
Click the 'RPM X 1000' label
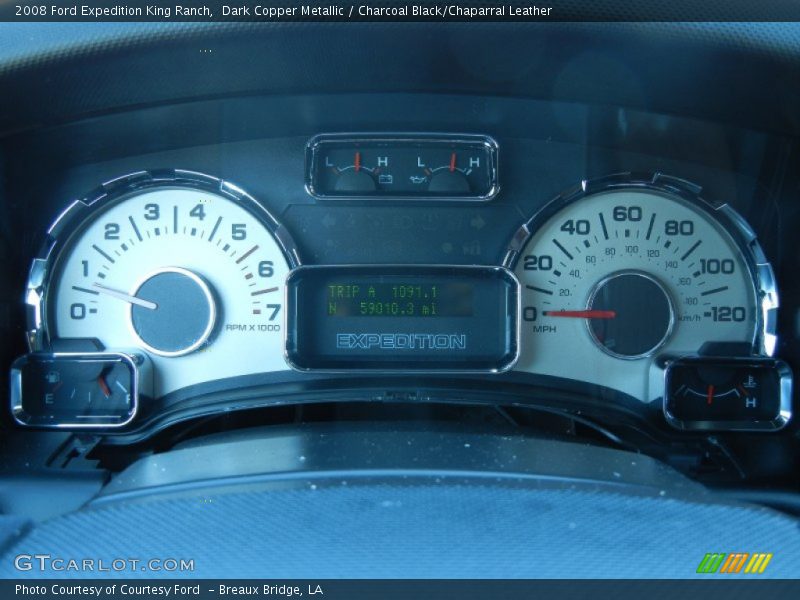click(253, 328)
